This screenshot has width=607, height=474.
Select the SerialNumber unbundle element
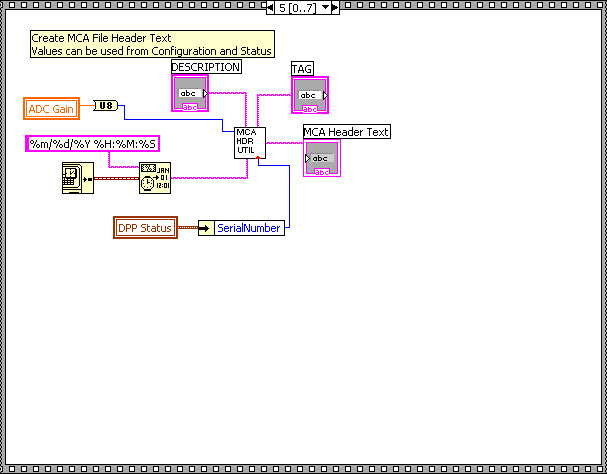click(250, 228)
